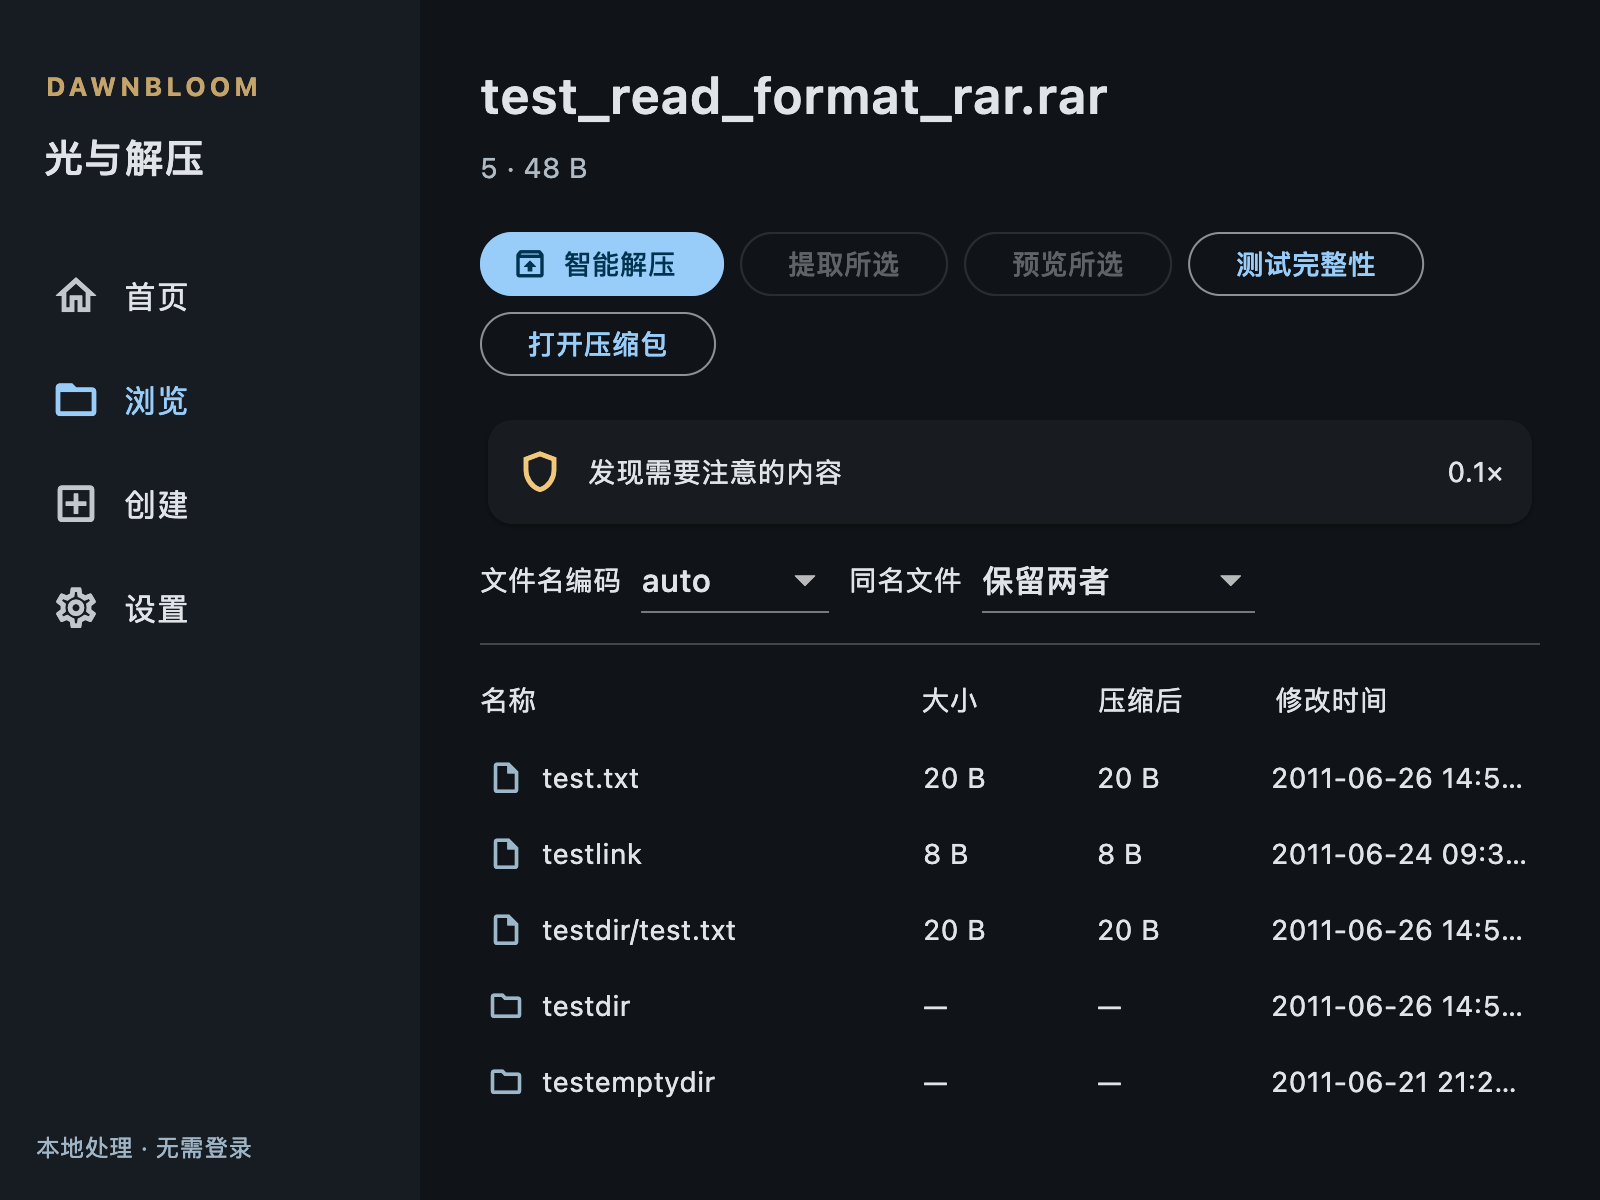Viewport: 1600px width, 1200px height.
Task: Open the 首页 navigation item
Action: [x=210, y=296]
